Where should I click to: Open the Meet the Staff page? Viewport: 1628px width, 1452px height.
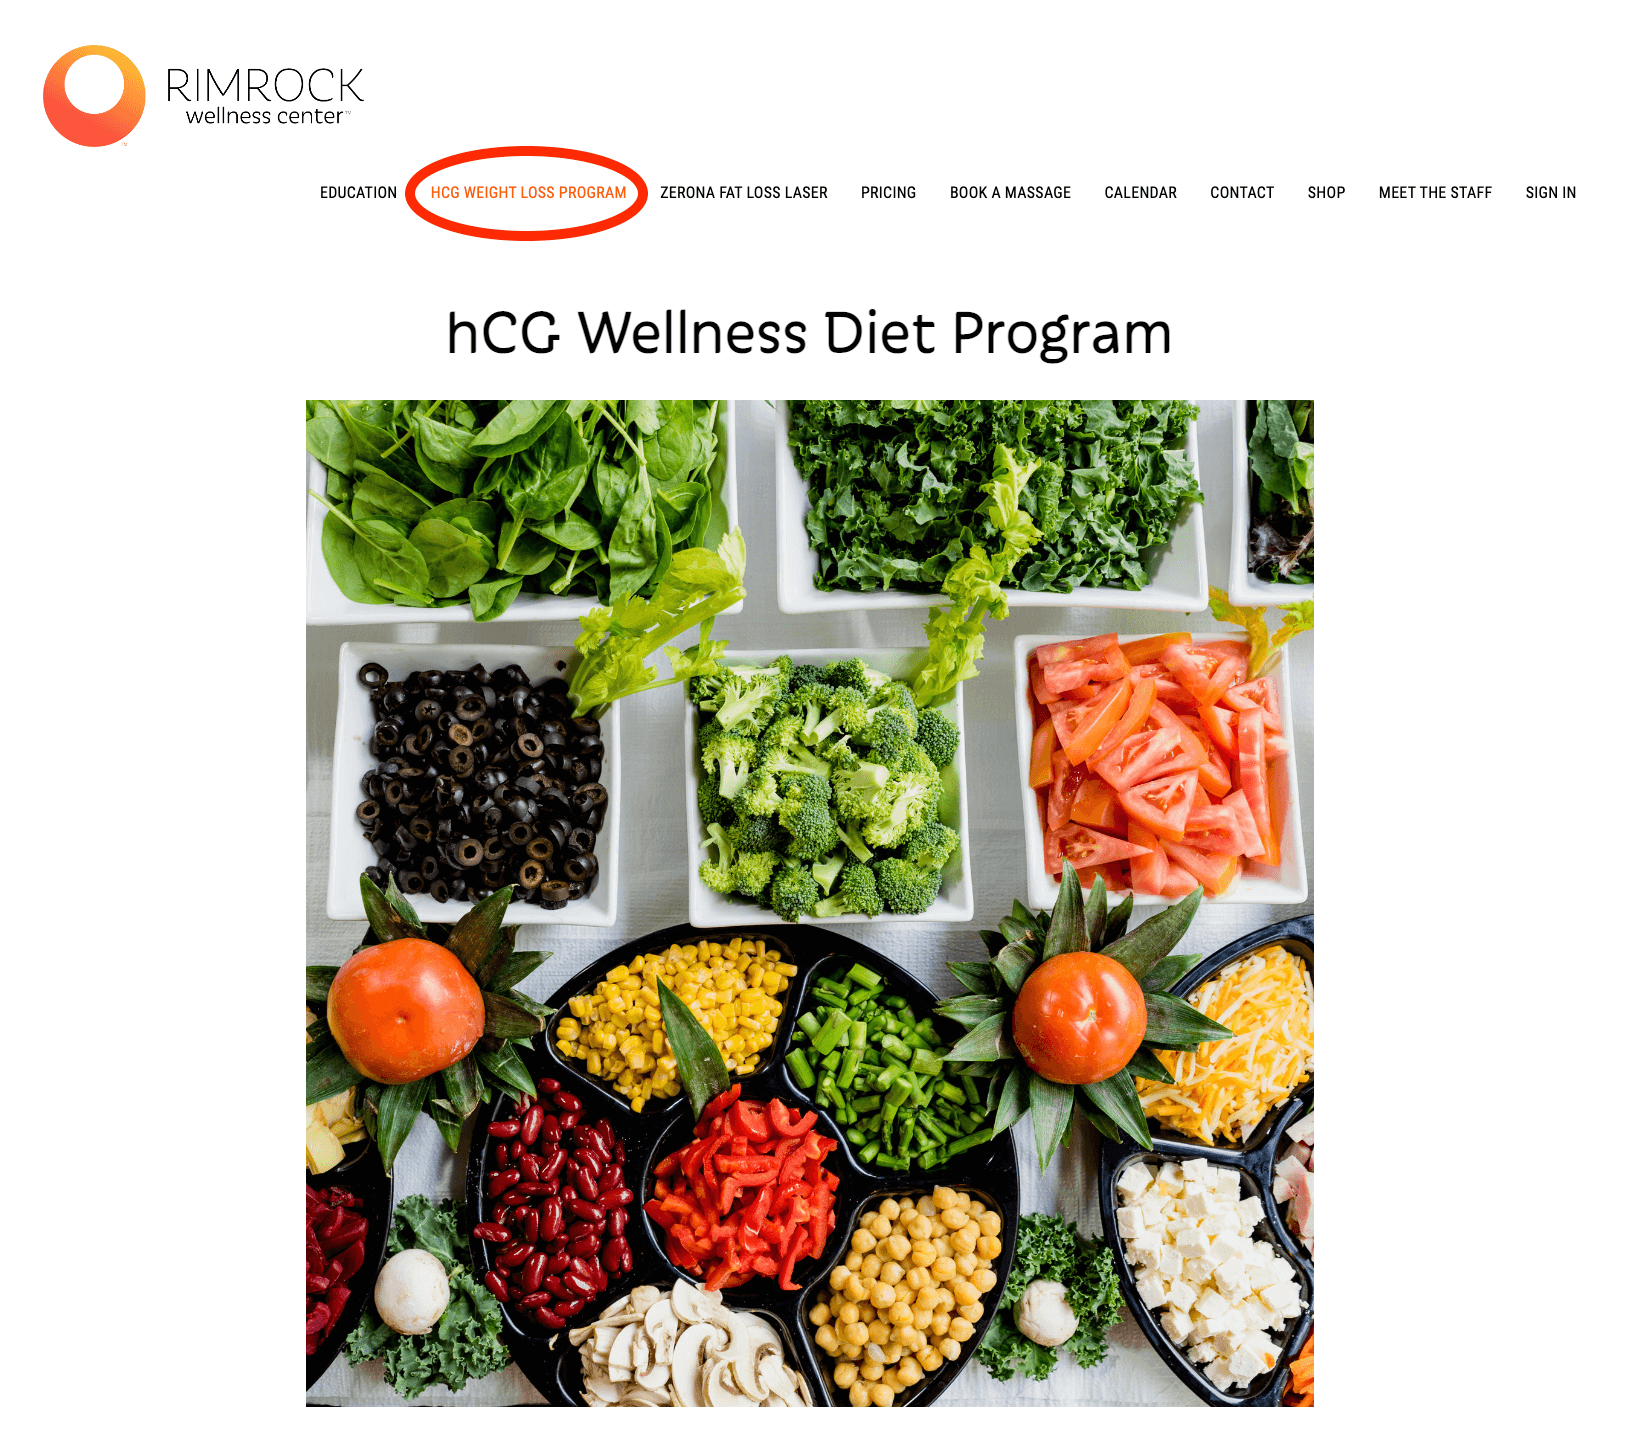(1435, 193)
